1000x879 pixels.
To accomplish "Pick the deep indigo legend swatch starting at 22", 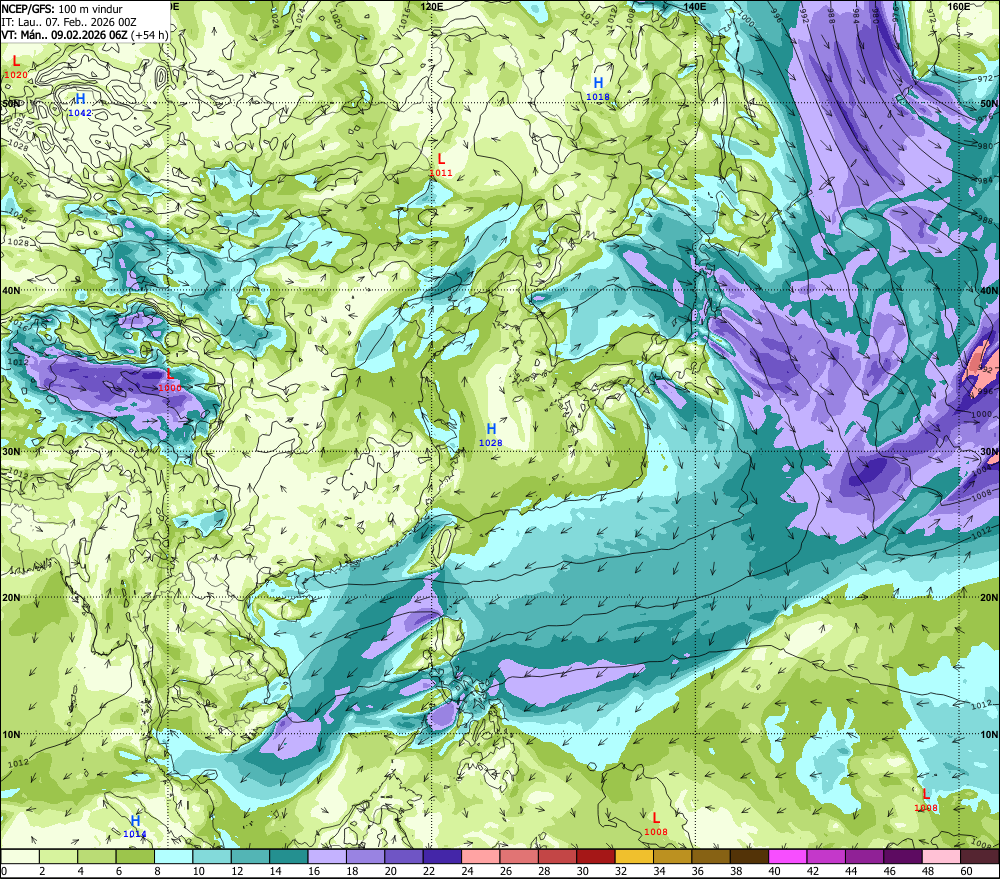I will point(443,856).
